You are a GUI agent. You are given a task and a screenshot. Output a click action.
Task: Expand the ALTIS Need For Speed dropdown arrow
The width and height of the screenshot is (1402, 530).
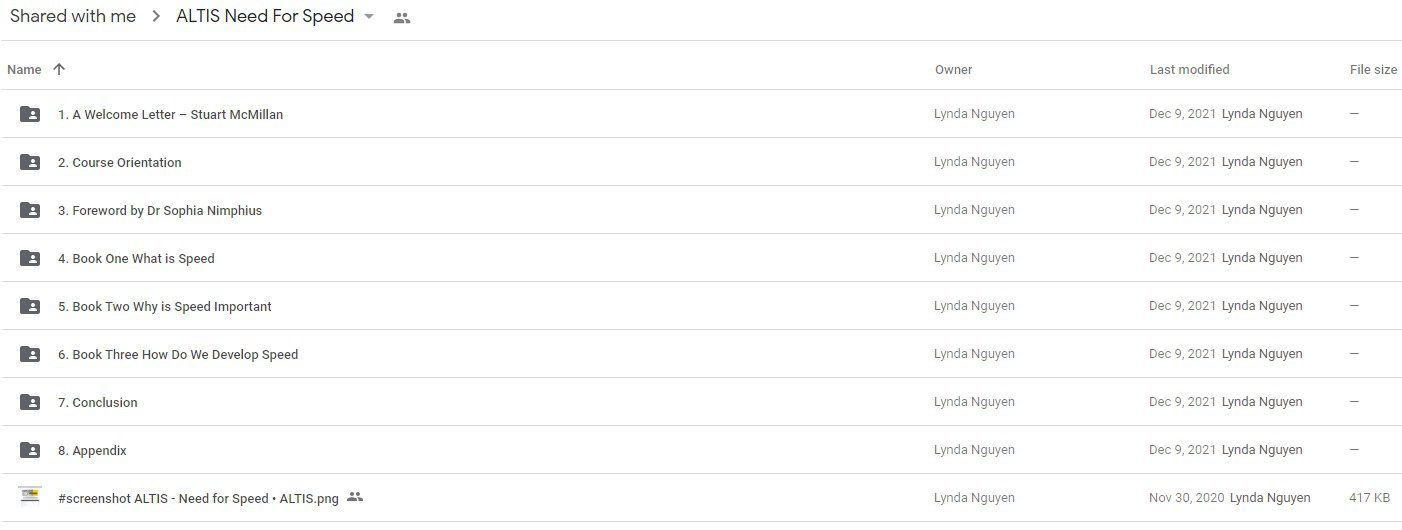(x=369, y=17)
